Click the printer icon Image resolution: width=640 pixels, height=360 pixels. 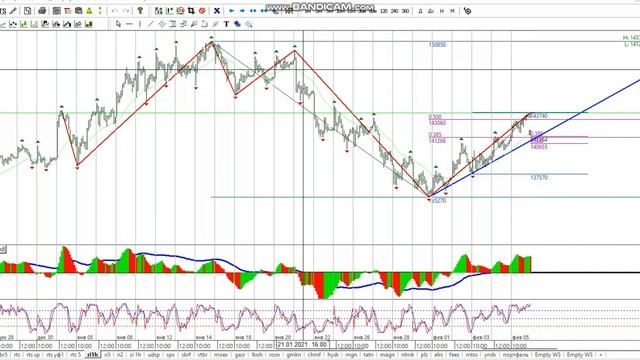pos(42,11)
